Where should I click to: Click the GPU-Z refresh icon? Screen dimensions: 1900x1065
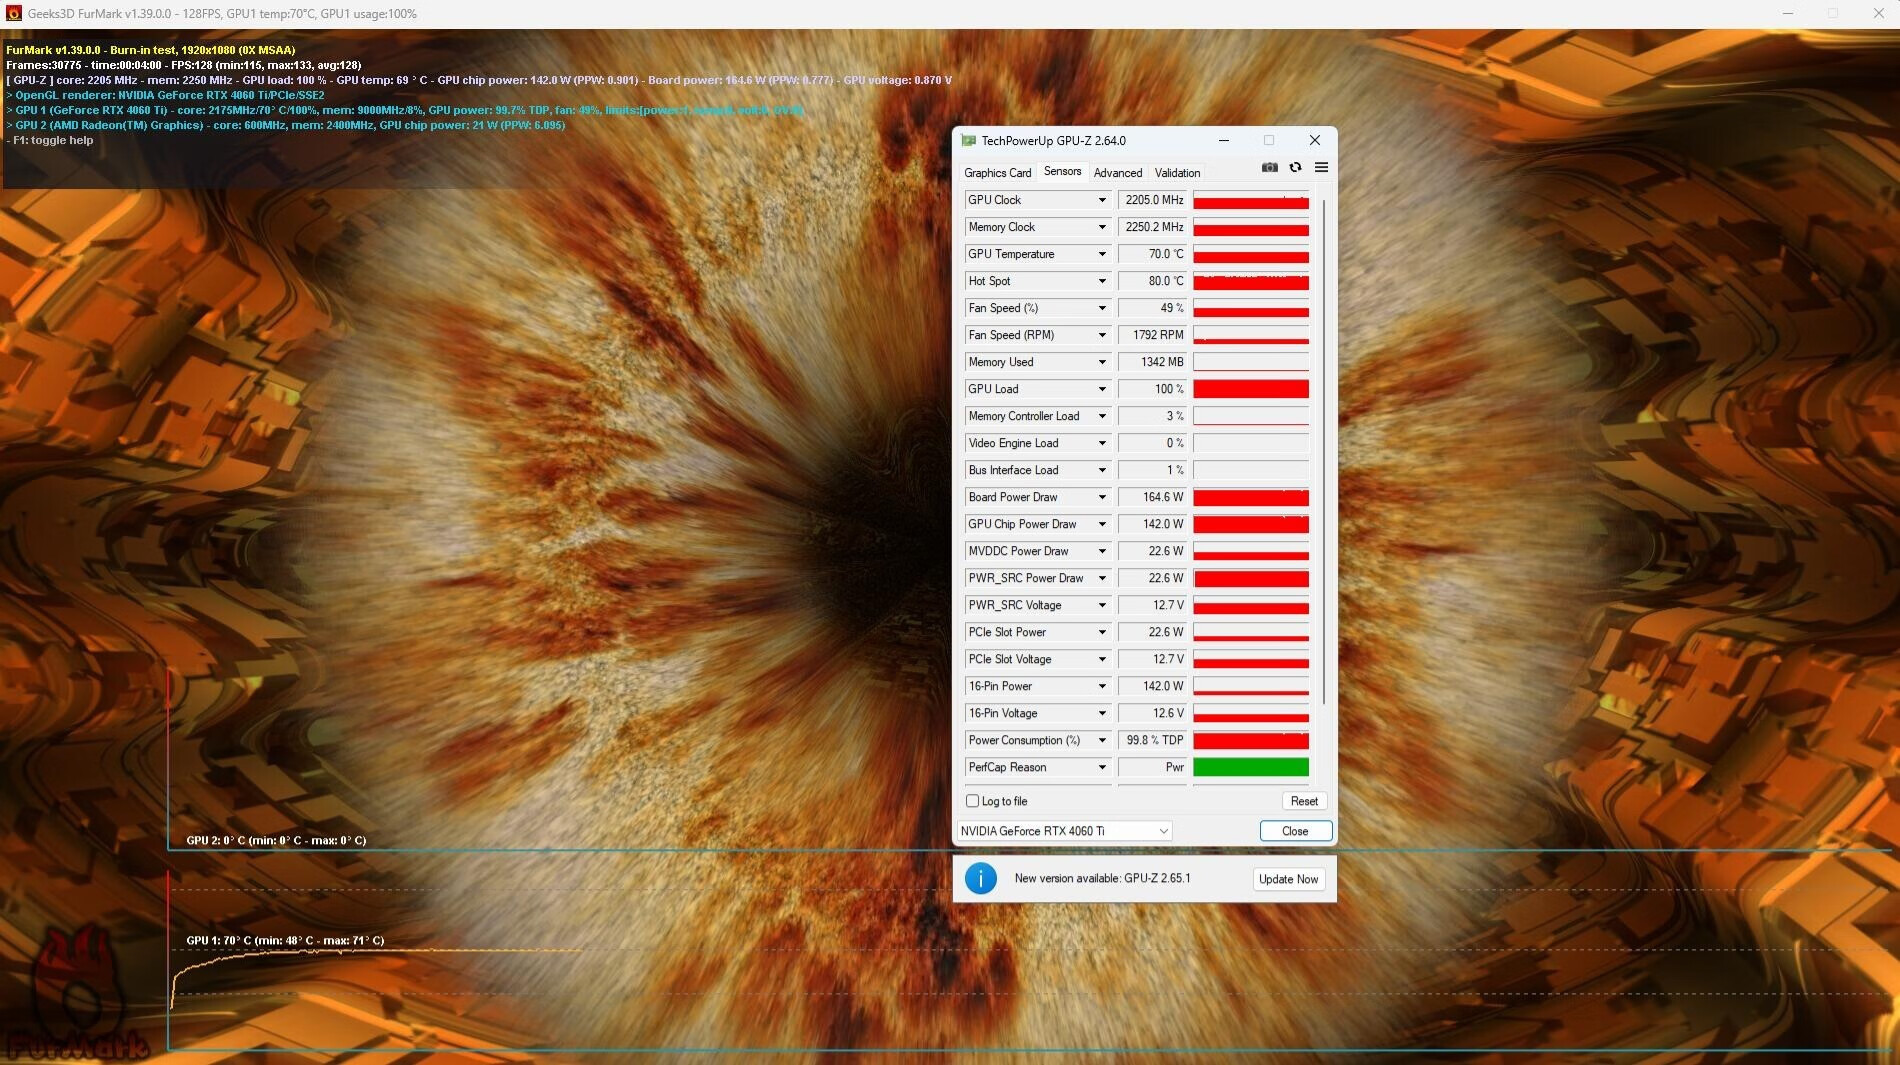point(1295,168)
